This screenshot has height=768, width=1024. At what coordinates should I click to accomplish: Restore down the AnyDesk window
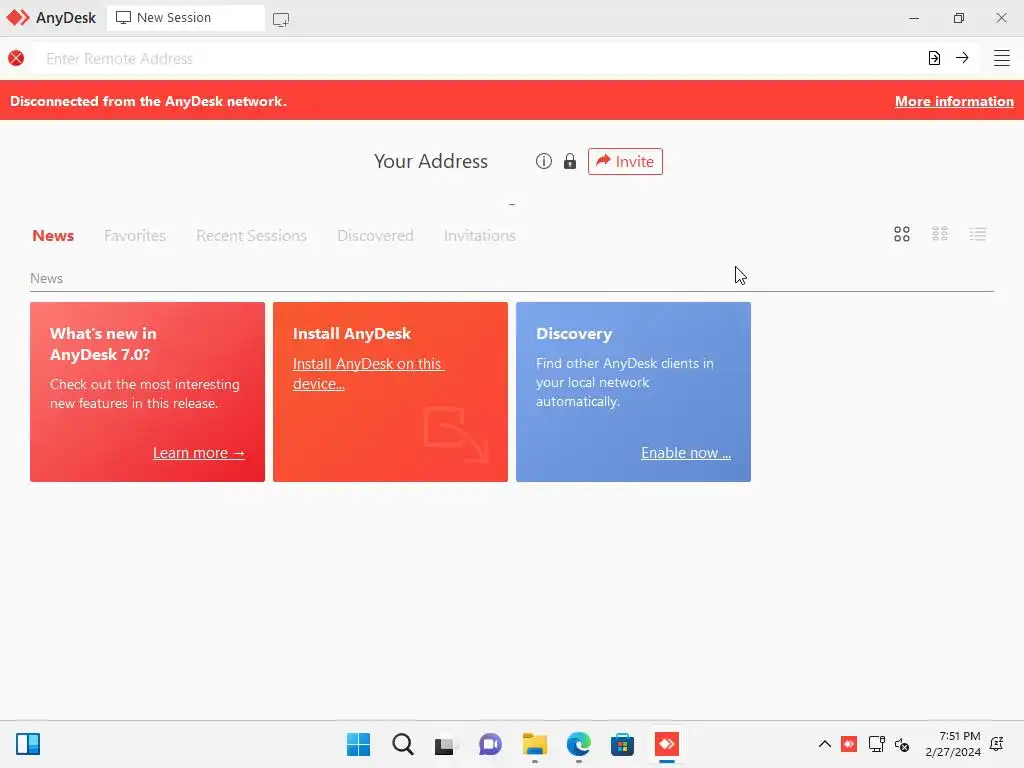(958, 18)
